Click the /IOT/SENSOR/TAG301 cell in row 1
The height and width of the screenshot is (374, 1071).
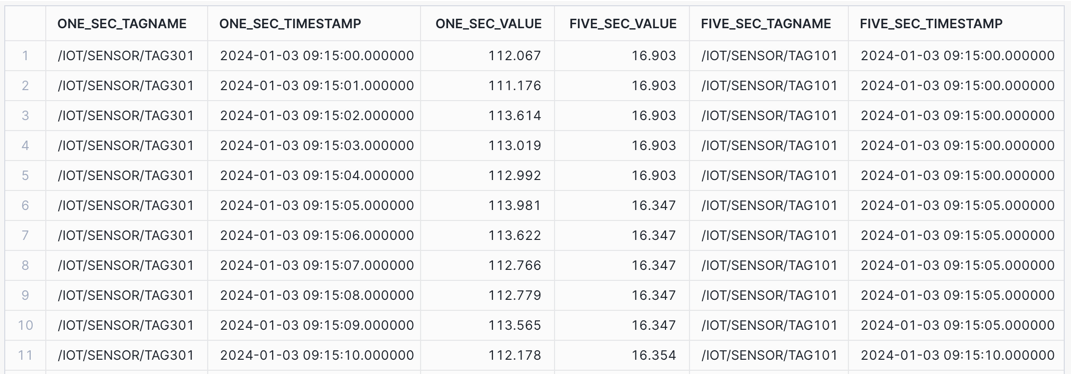[x=126, y=55]
